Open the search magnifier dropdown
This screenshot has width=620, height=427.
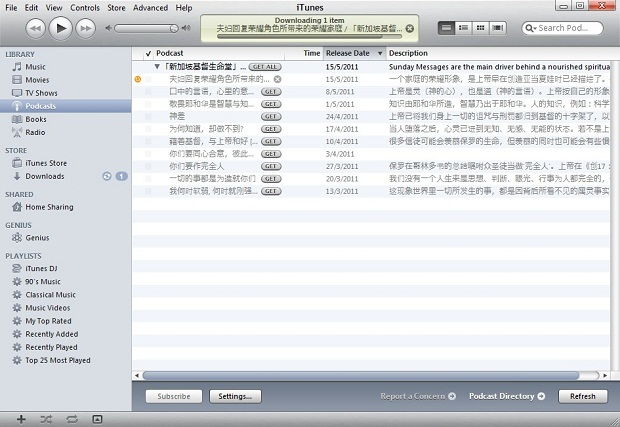click(x=531, y=28)
